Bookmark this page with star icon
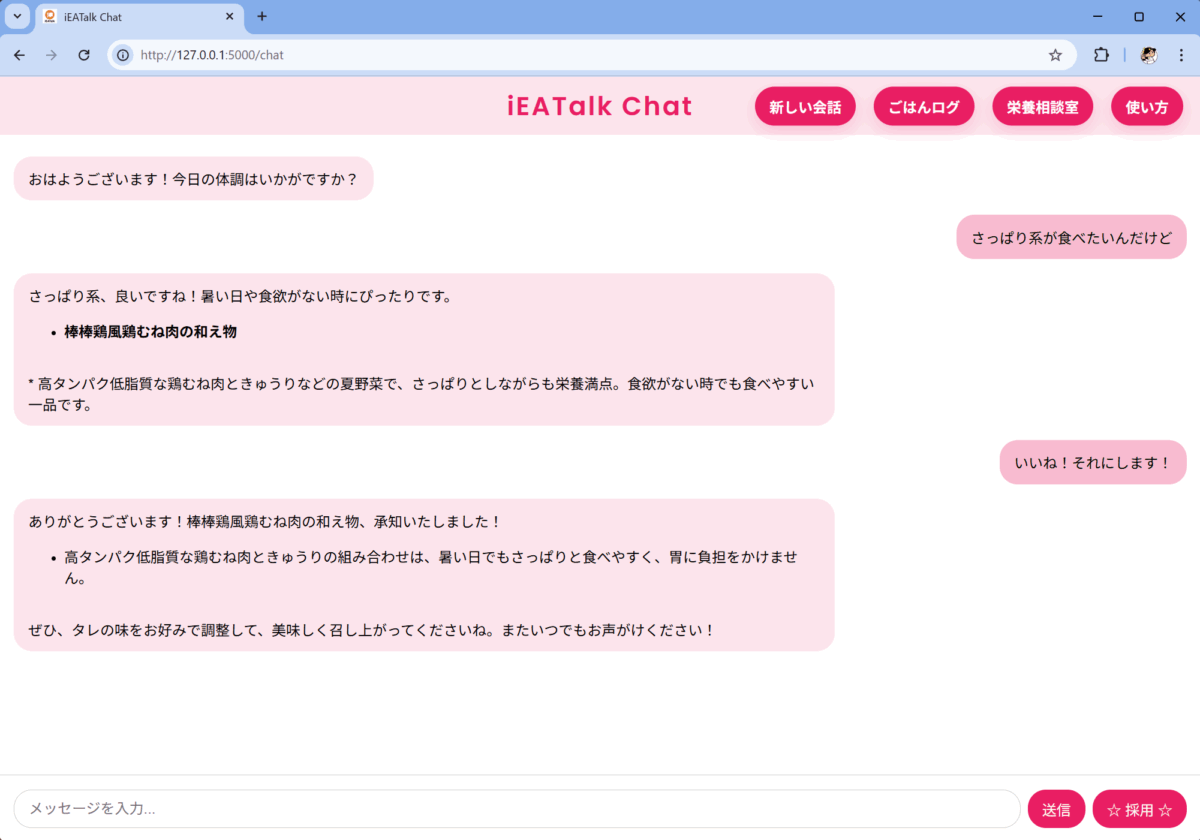 (1055, 55)
